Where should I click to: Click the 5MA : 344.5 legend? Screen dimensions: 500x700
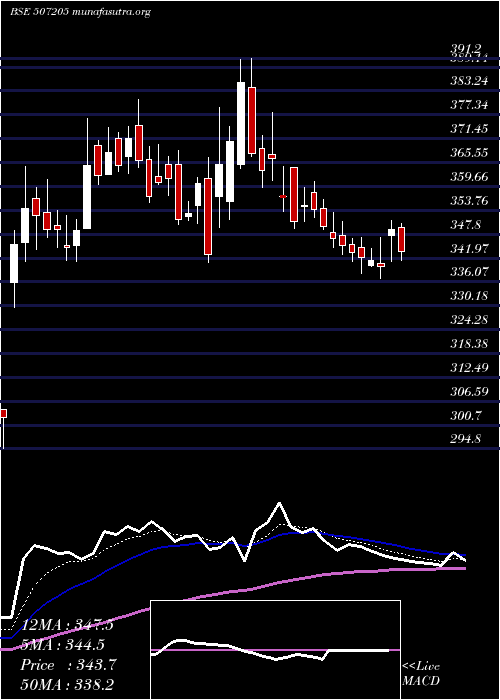click(x=63, y=646)
